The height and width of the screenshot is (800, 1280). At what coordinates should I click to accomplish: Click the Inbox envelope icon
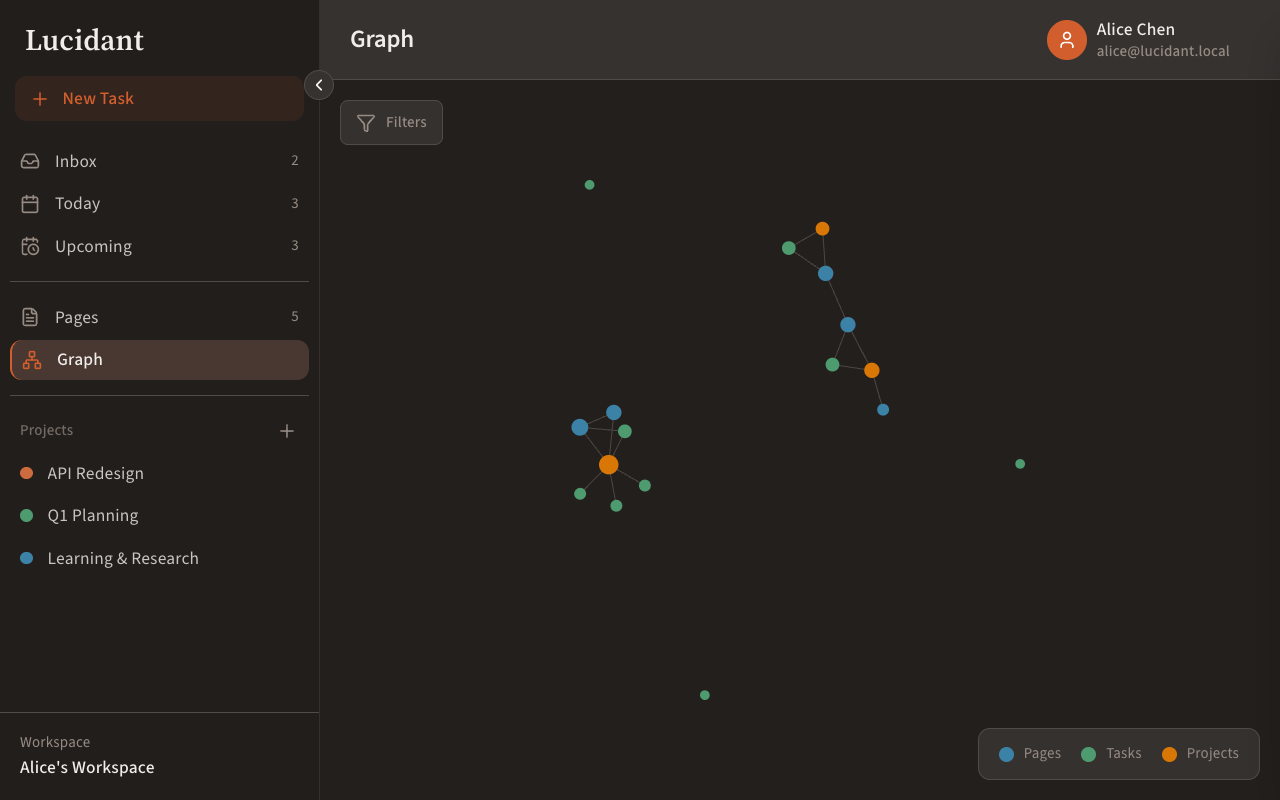[30, 160]
